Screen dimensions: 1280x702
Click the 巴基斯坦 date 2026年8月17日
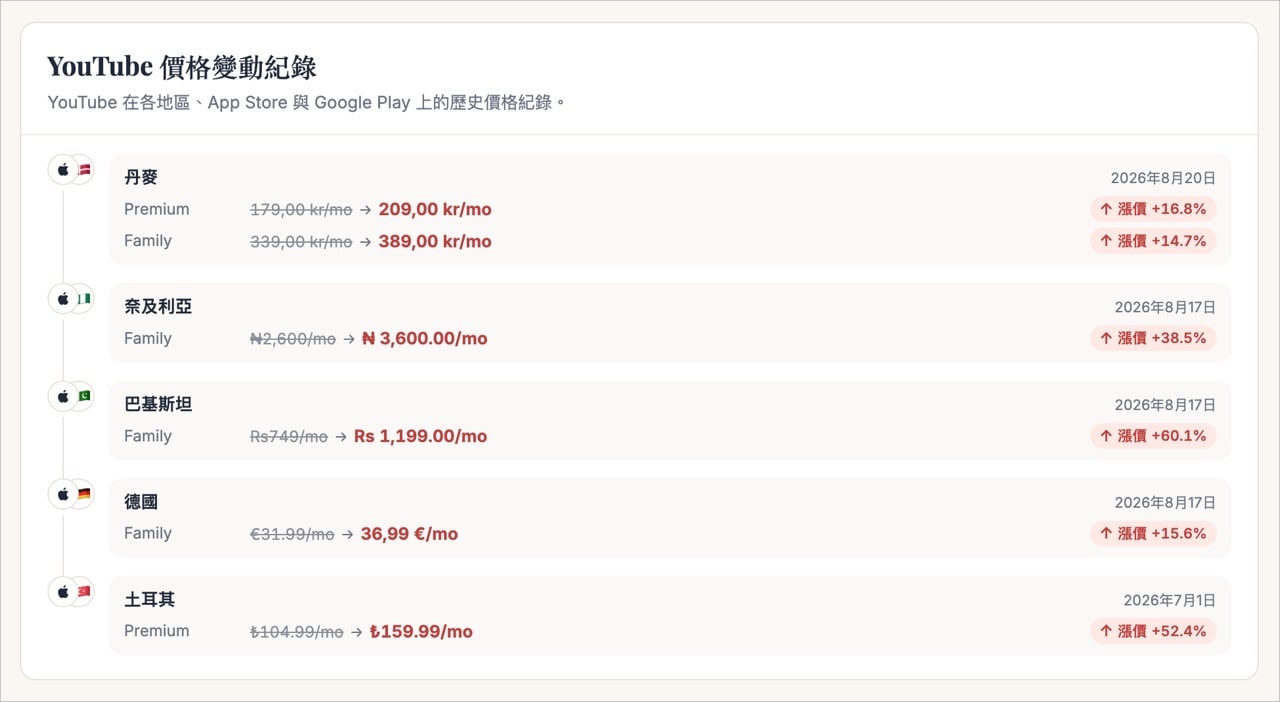[1165, 405]
